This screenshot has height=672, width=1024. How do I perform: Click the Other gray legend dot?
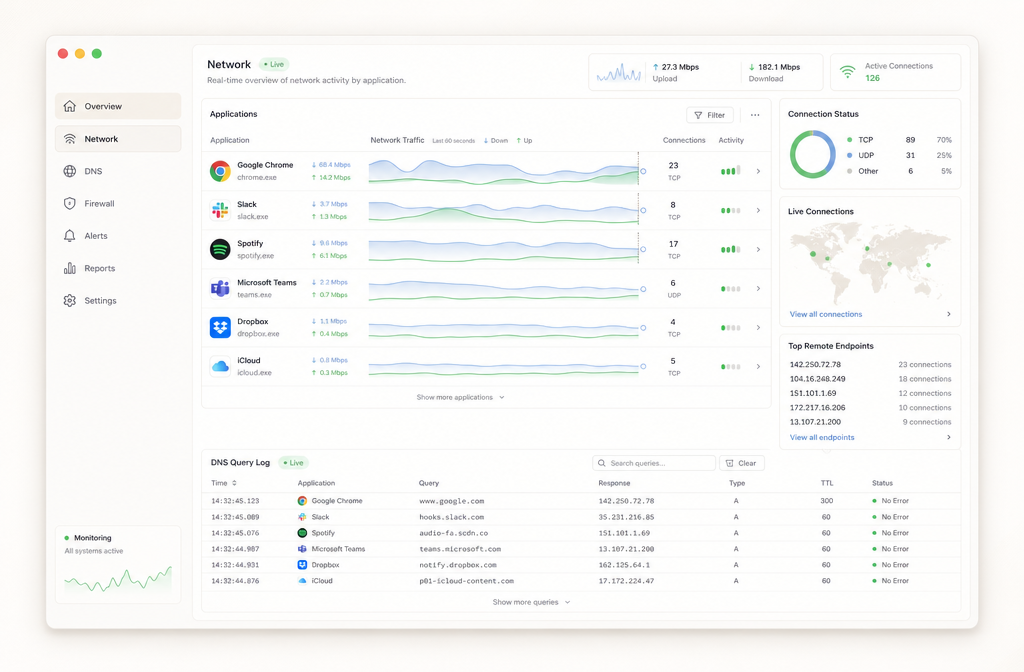(850, 171)
